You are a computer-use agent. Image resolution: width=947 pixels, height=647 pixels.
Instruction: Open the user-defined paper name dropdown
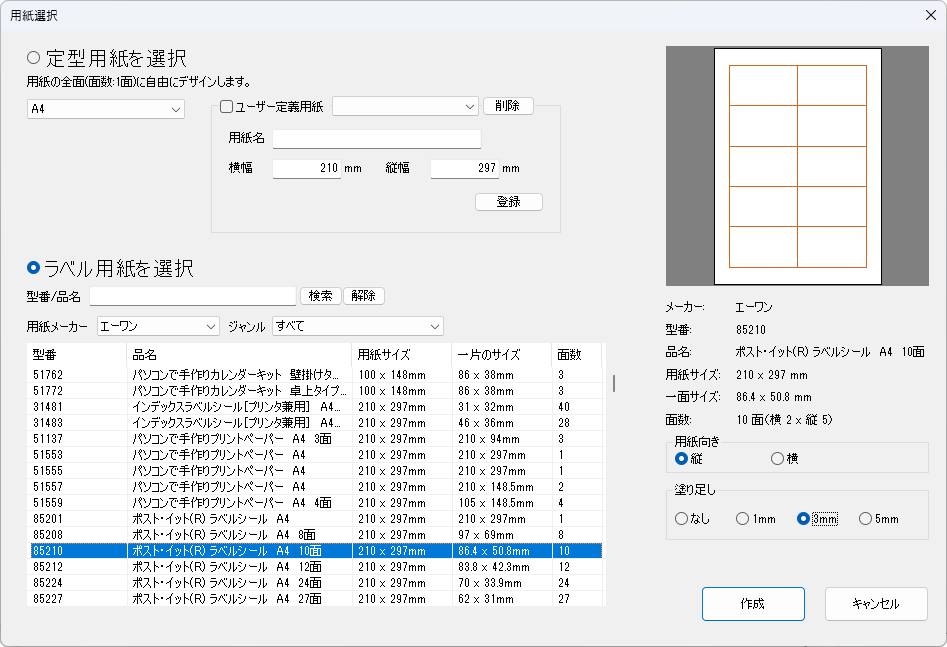click(406, 106)
